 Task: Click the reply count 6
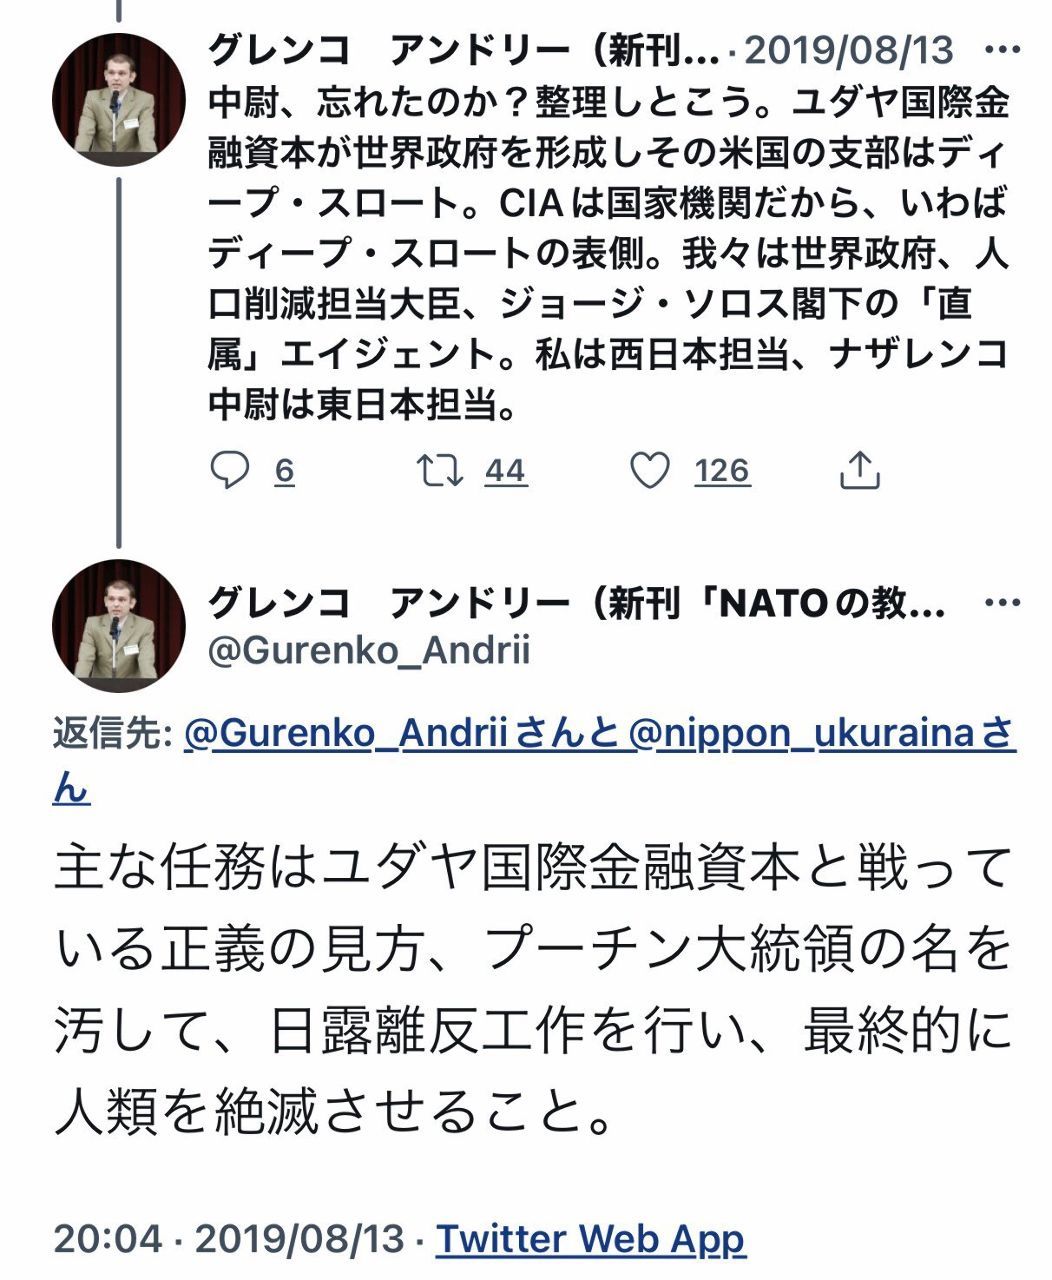[285, 470]
